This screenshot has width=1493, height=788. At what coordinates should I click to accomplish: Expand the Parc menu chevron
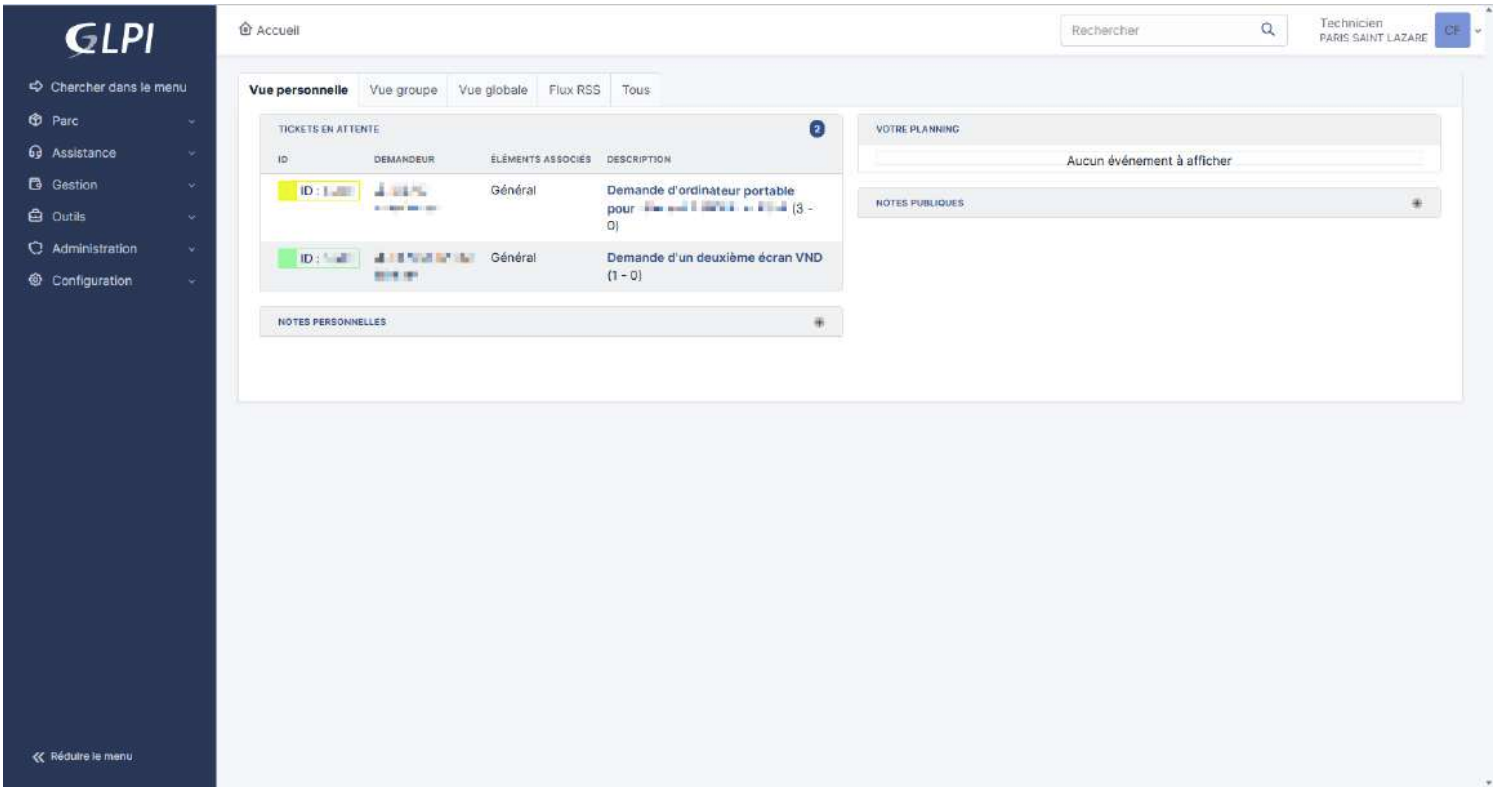(x=191, y=122)
